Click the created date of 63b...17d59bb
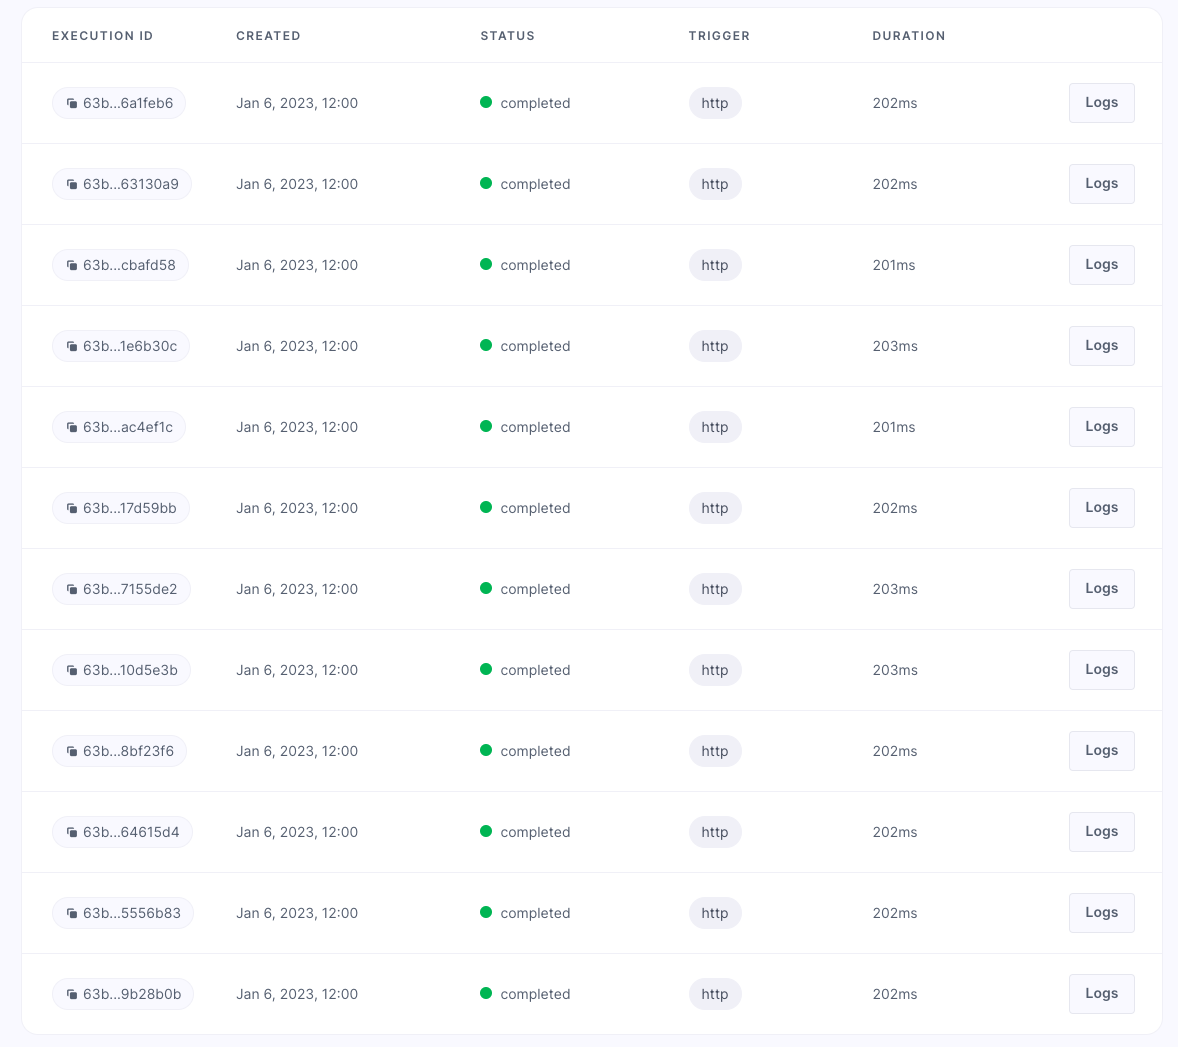The image size is (1178, 1047). click(297, 509)
